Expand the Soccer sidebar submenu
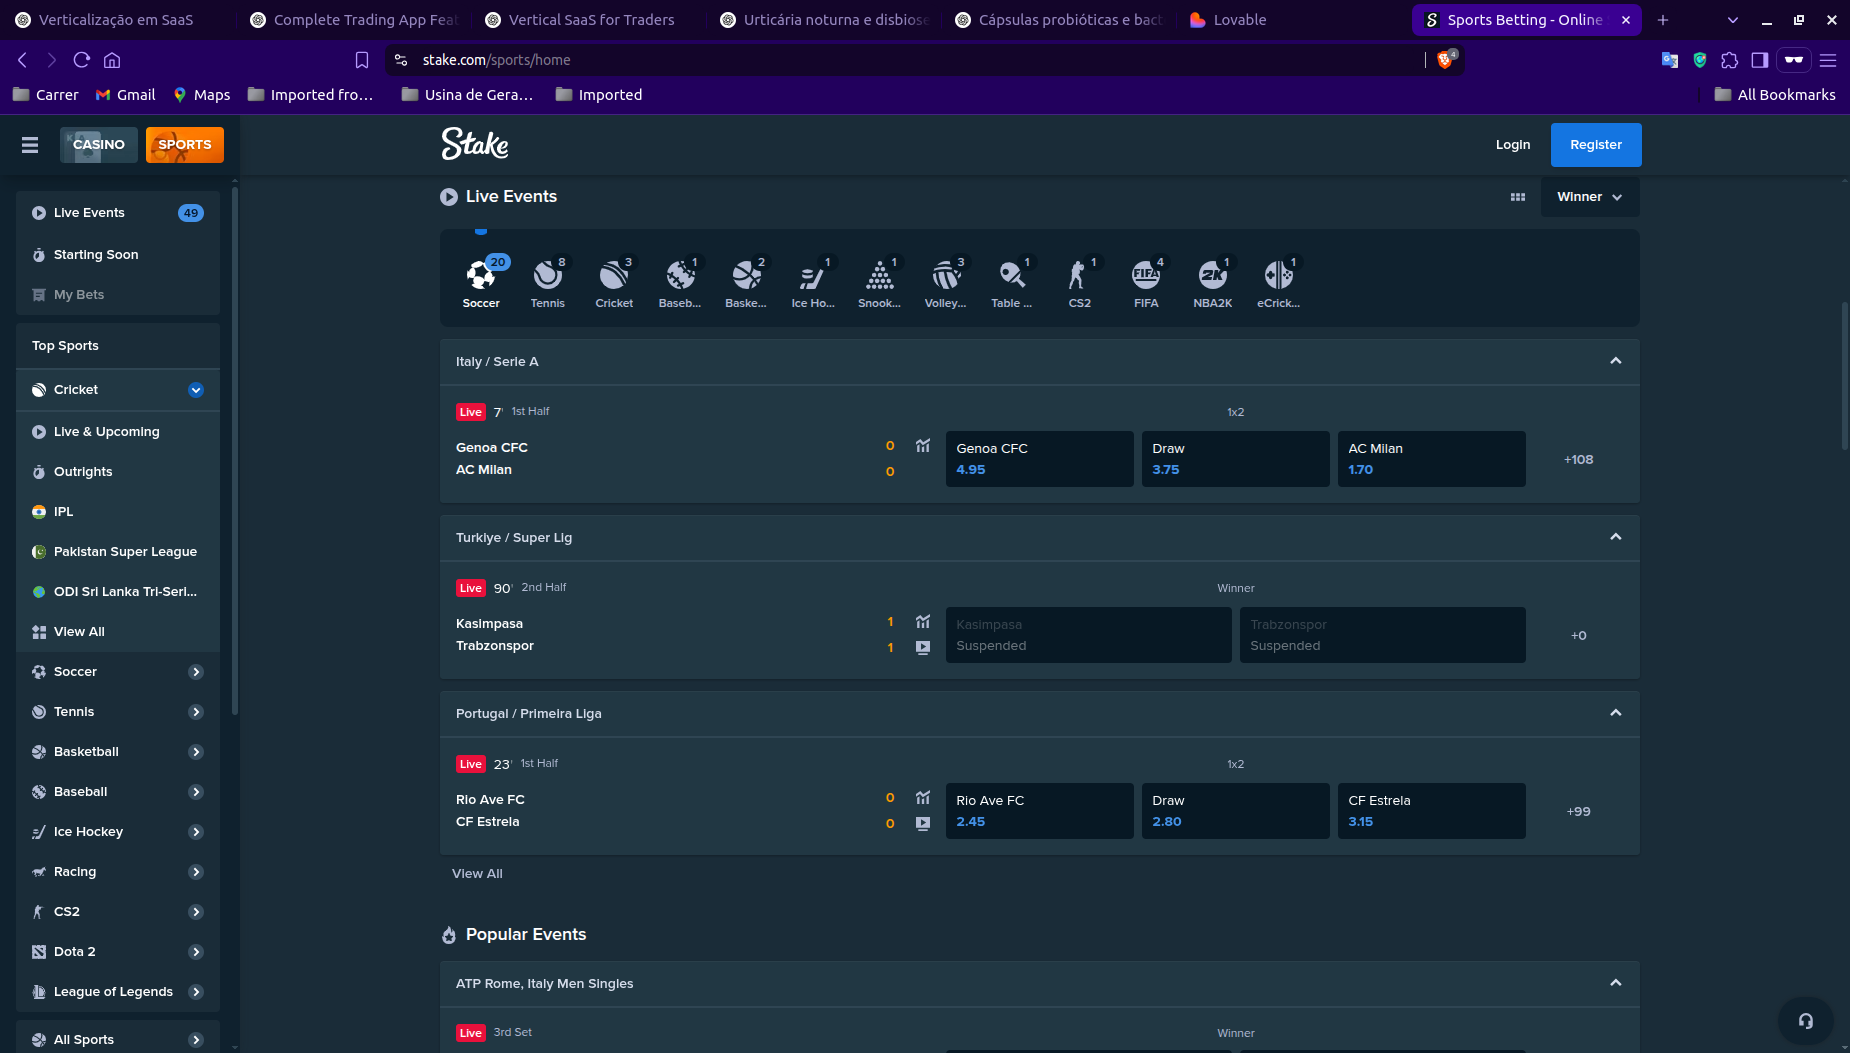The width and height of the screenshot is (1850, 1053). coord(196,672)
